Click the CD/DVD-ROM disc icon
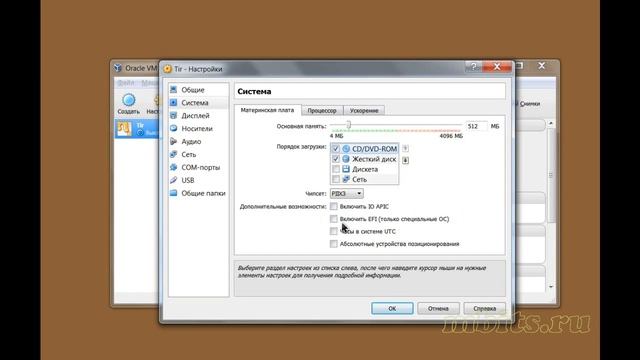Viewport: 640px width, 360px height. [346, 149]
